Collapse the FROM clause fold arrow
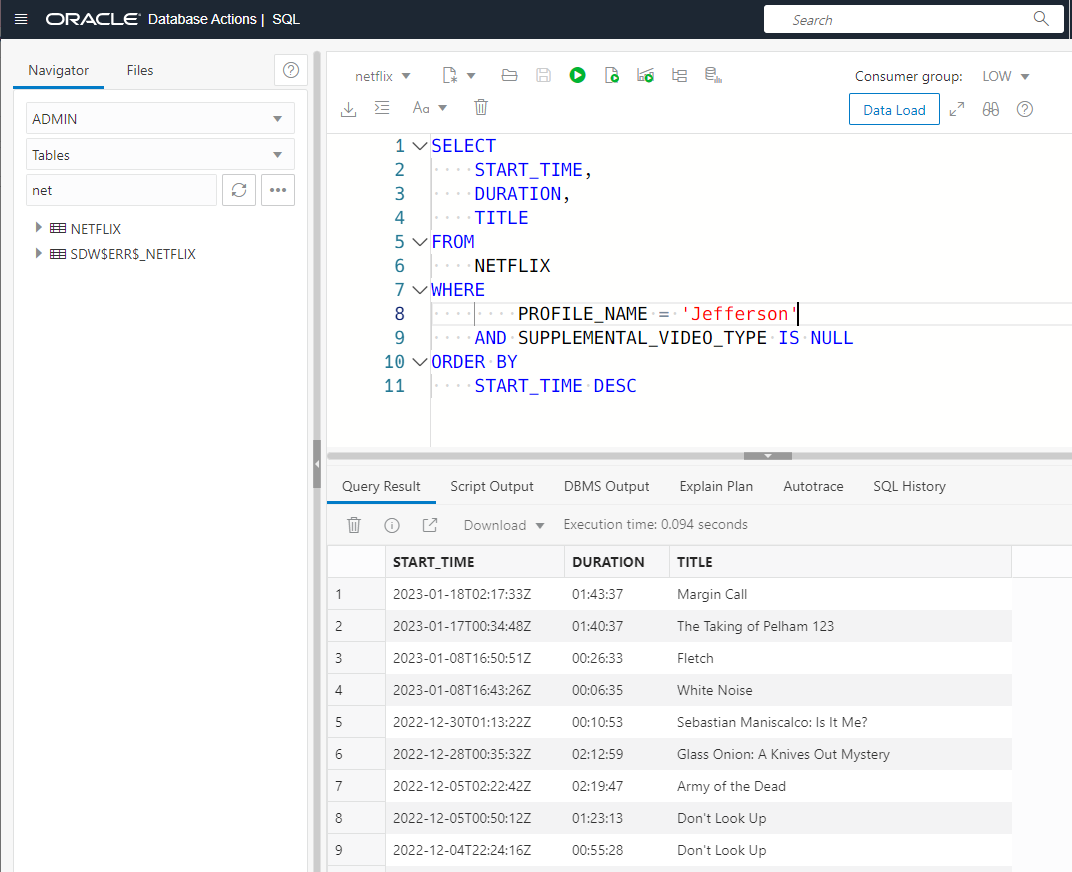This screenshot has width=1072, height=872. [420, 241]
